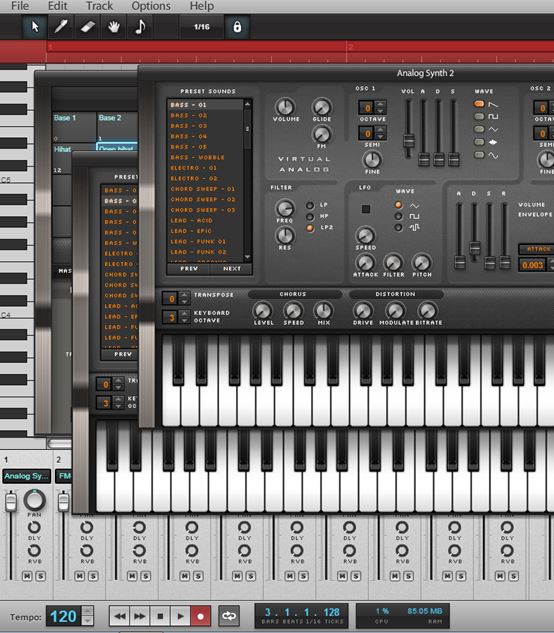Click the filter FREQ knob

[285, 208]
